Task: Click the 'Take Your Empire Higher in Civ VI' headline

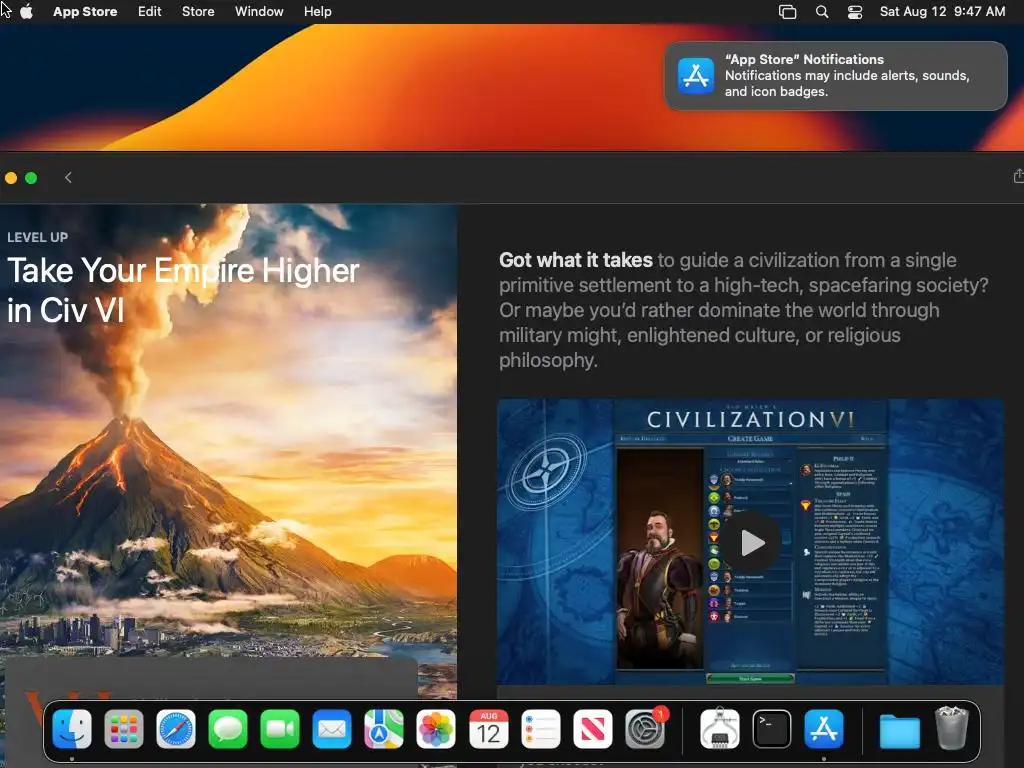Action: tap(183, 290)
